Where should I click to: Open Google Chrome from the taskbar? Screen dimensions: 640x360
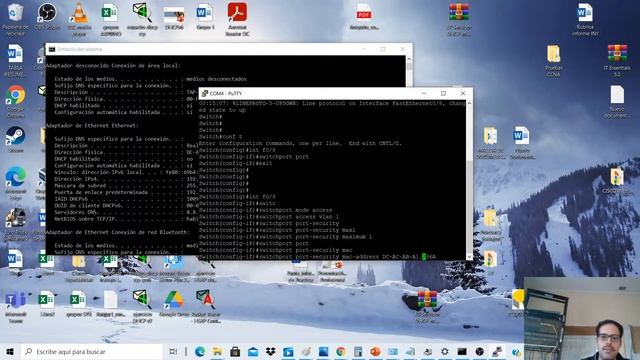[x=340, y=351]
